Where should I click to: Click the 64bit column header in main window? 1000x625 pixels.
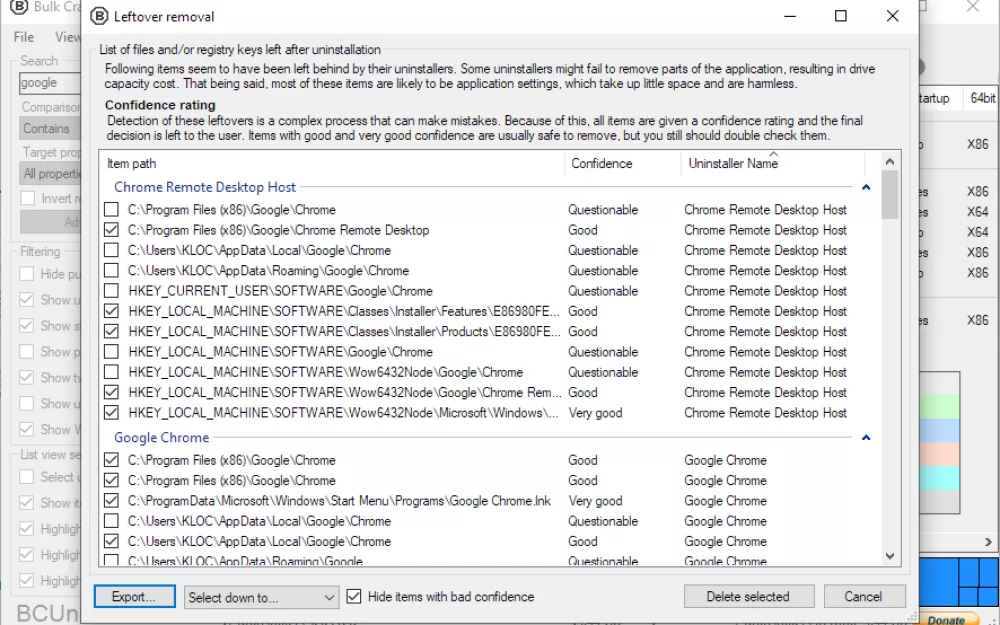point(981,98)
